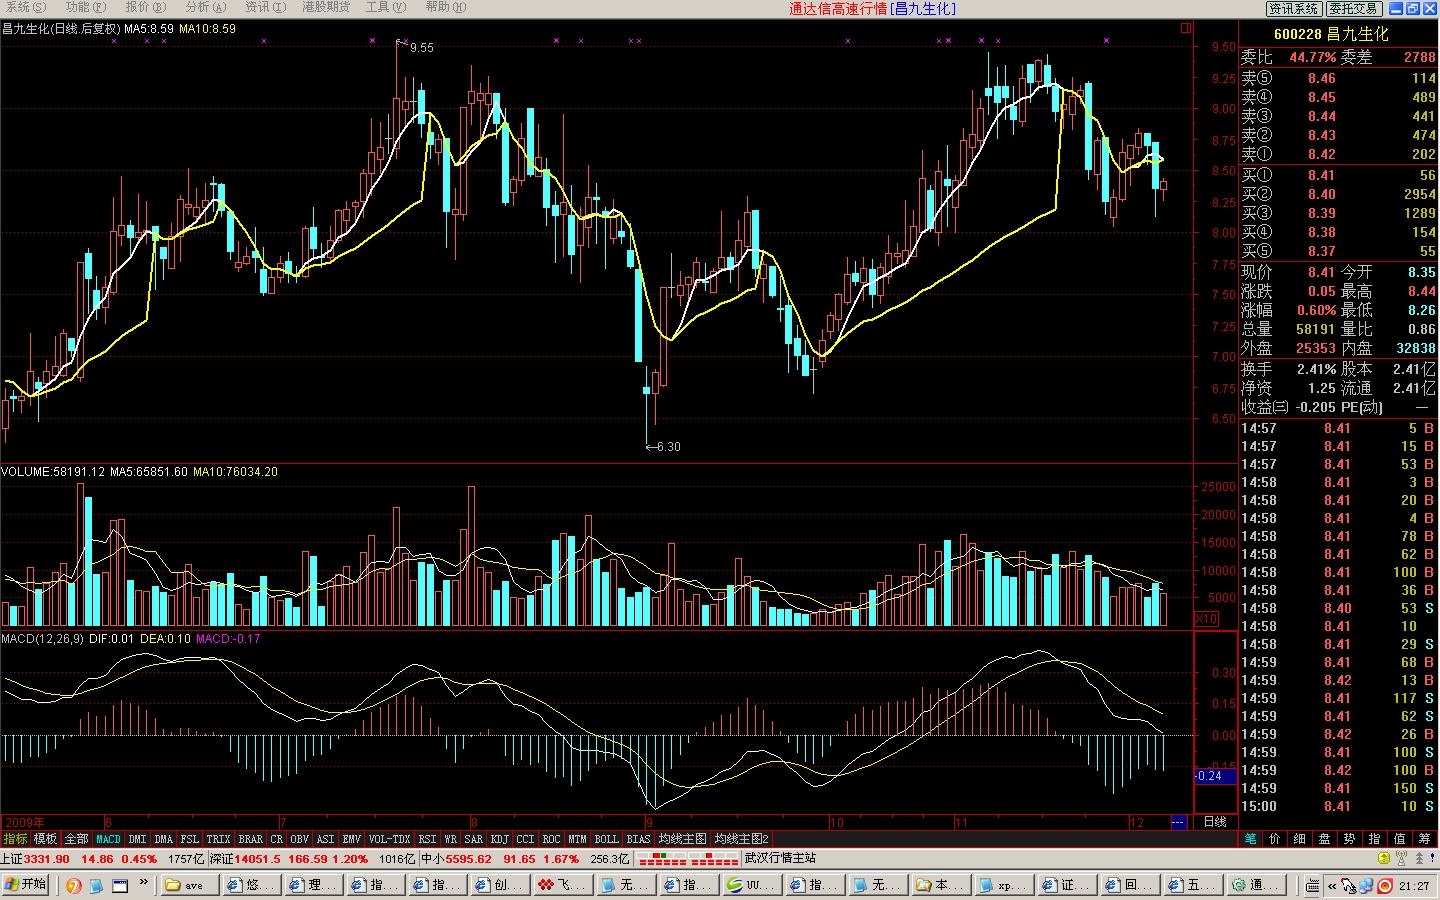
Task: Launch the orange browser quick launch icon
Action: (x=74, y=886)
